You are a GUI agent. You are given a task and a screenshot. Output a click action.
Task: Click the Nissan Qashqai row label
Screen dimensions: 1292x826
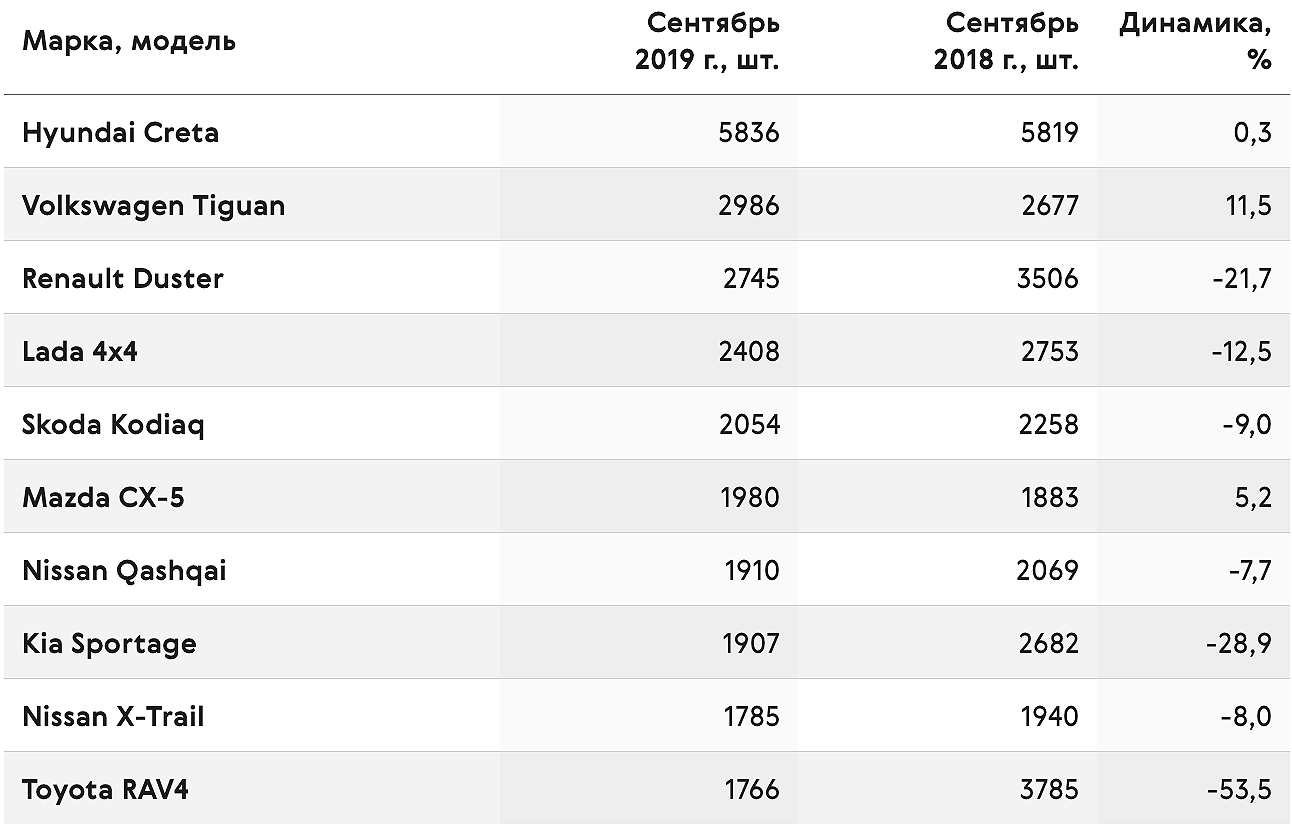coord(124,571)
